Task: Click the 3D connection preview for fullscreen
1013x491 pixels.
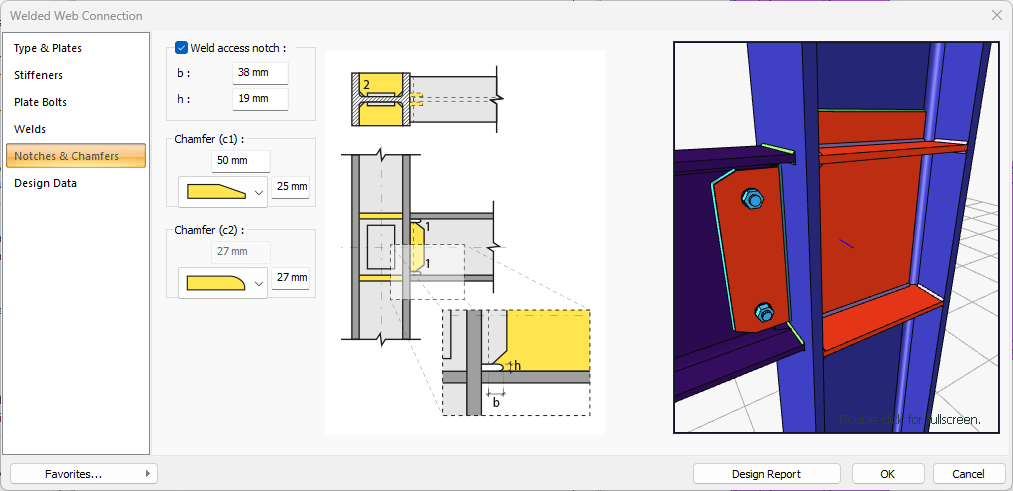Action: pyautogui.click(x=837, y=237)
